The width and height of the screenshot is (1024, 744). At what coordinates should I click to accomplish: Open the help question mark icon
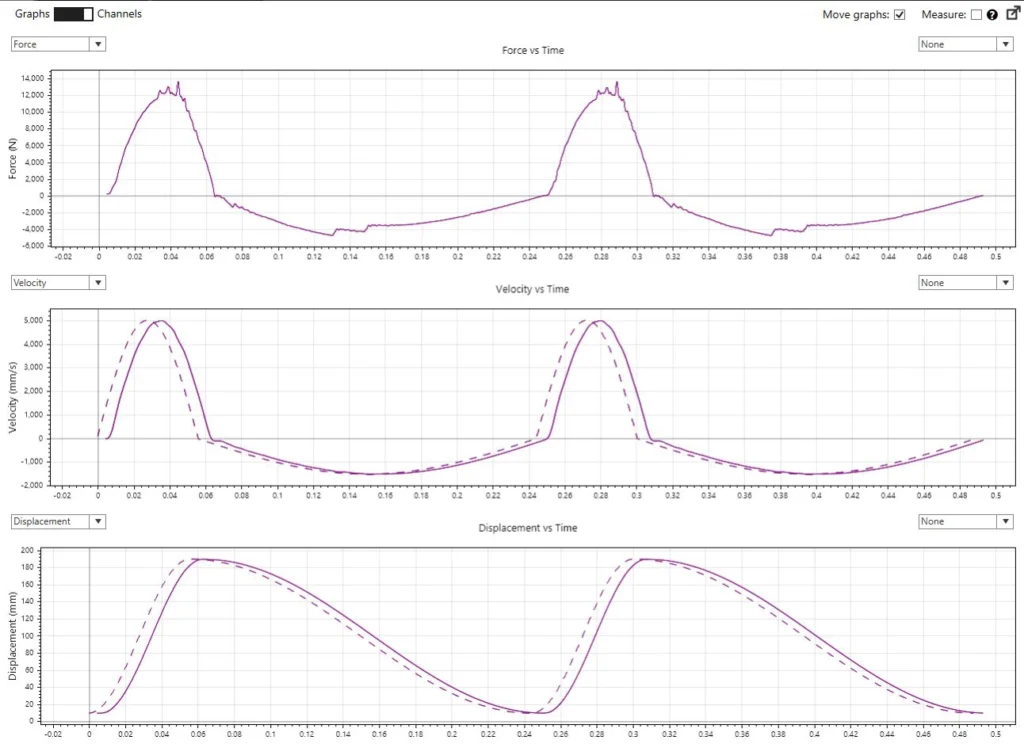coord(992,14)
